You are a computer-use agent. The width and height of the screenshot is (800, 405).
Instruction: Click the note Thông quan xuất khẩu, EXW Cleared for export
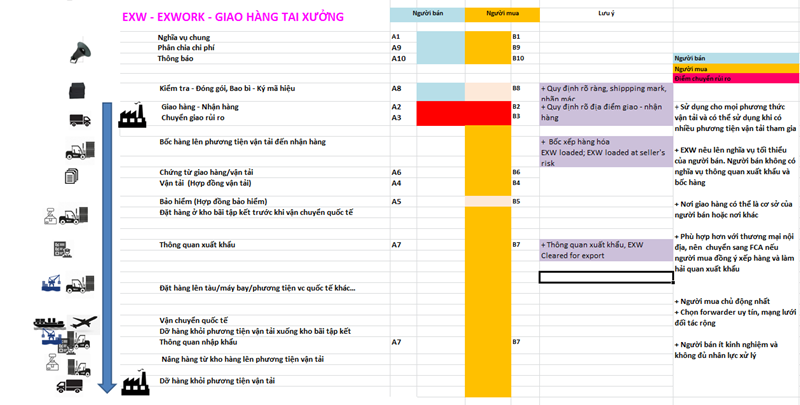(606, 250)
